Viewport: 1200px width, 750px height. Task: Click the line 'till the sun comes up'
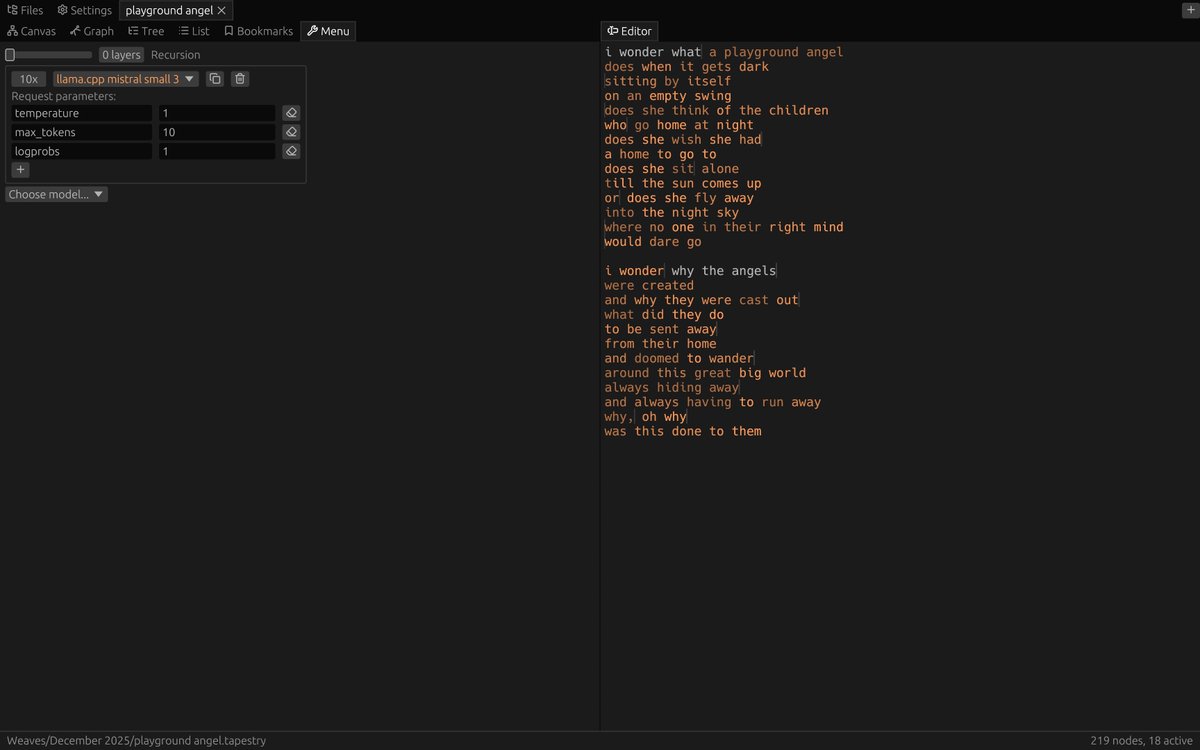[683, 183]
